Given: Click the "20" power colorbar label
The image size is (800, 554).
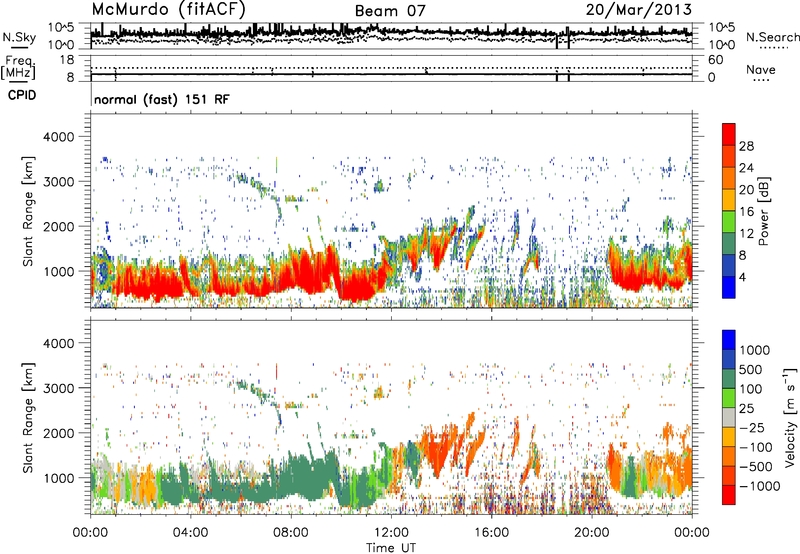Looking at the screenshot, I should (746, 190).
